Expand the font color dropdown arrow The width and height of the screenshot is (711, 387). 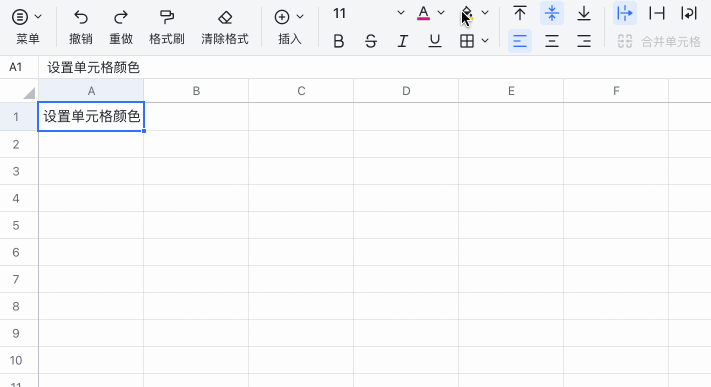[x=441, y=13]
